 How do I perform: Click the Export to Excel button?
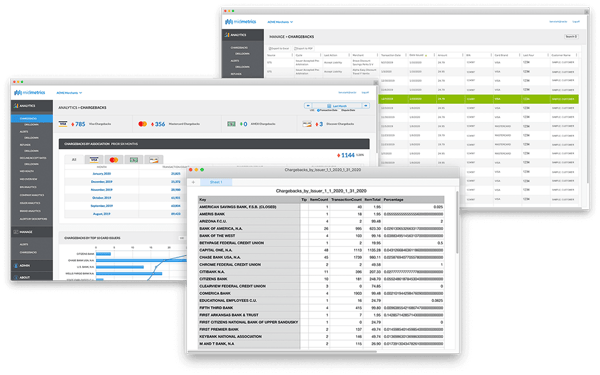point(279,49)
